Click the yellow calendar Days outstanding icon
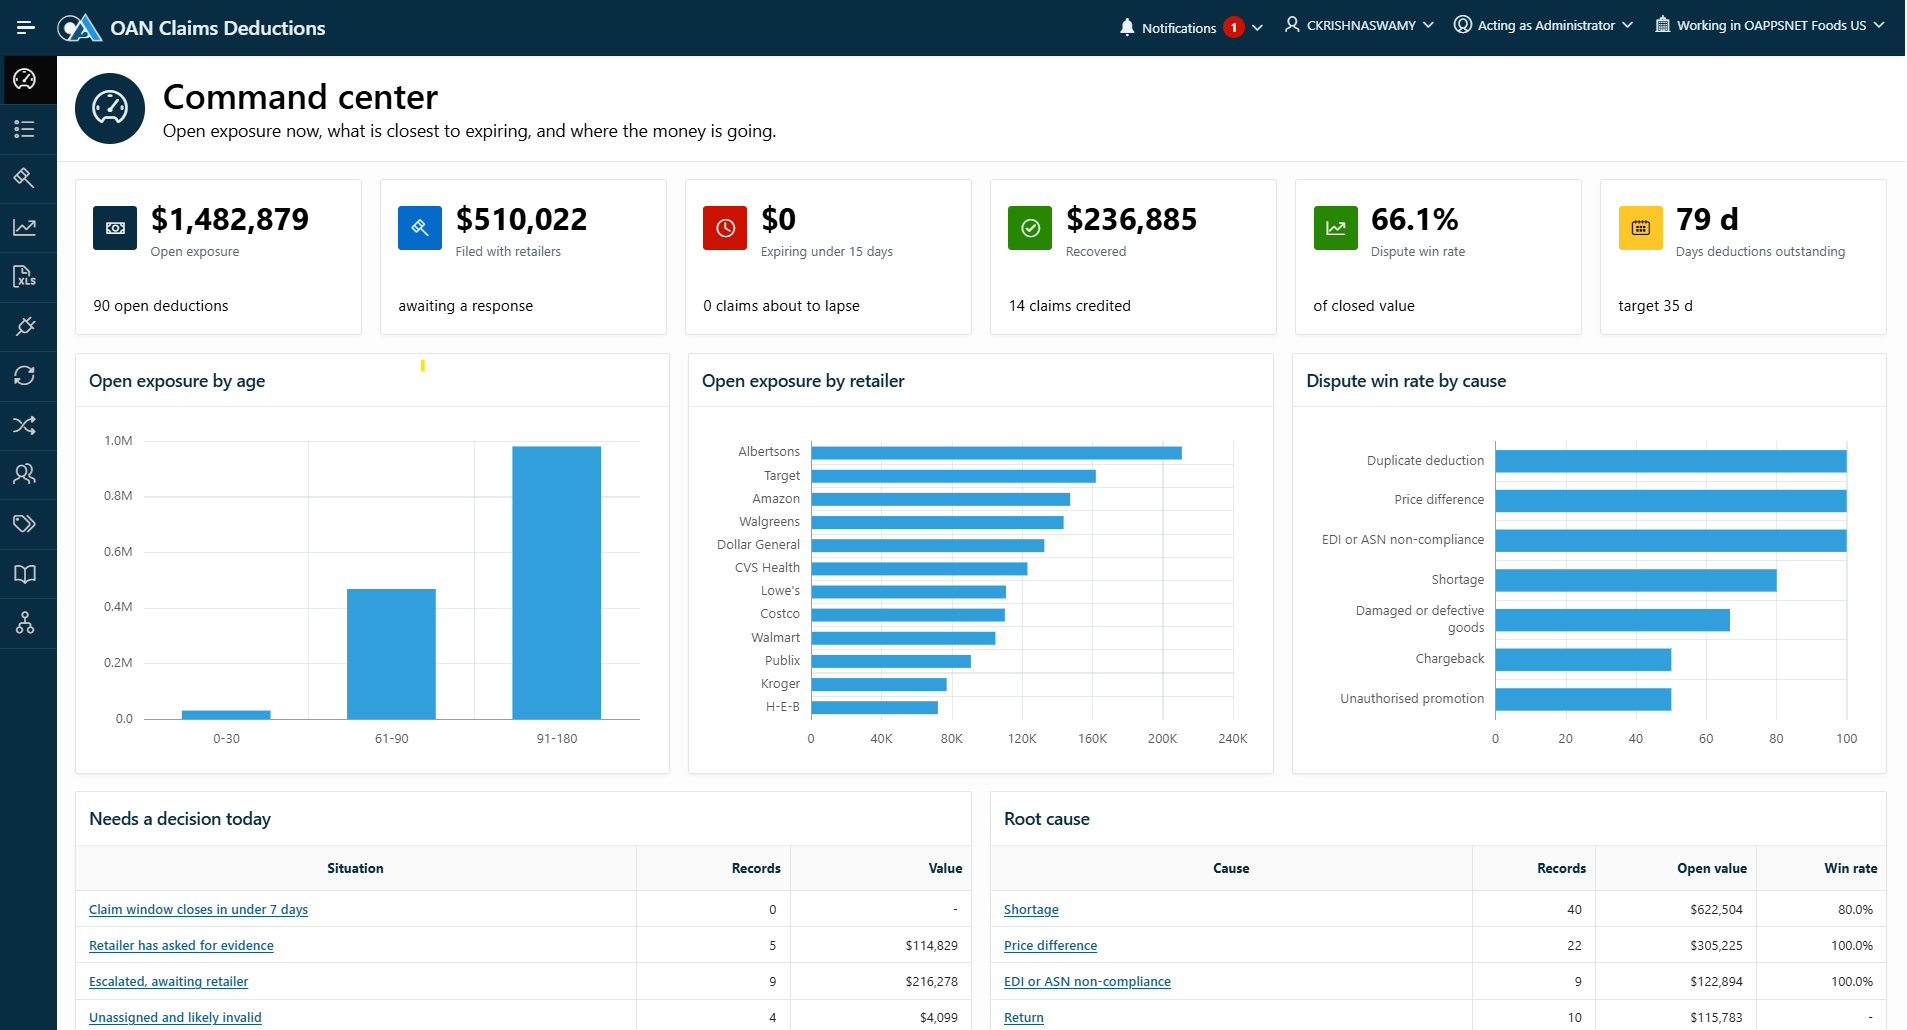This screenshot has height=1030, width=1907. pos(1640,228)
